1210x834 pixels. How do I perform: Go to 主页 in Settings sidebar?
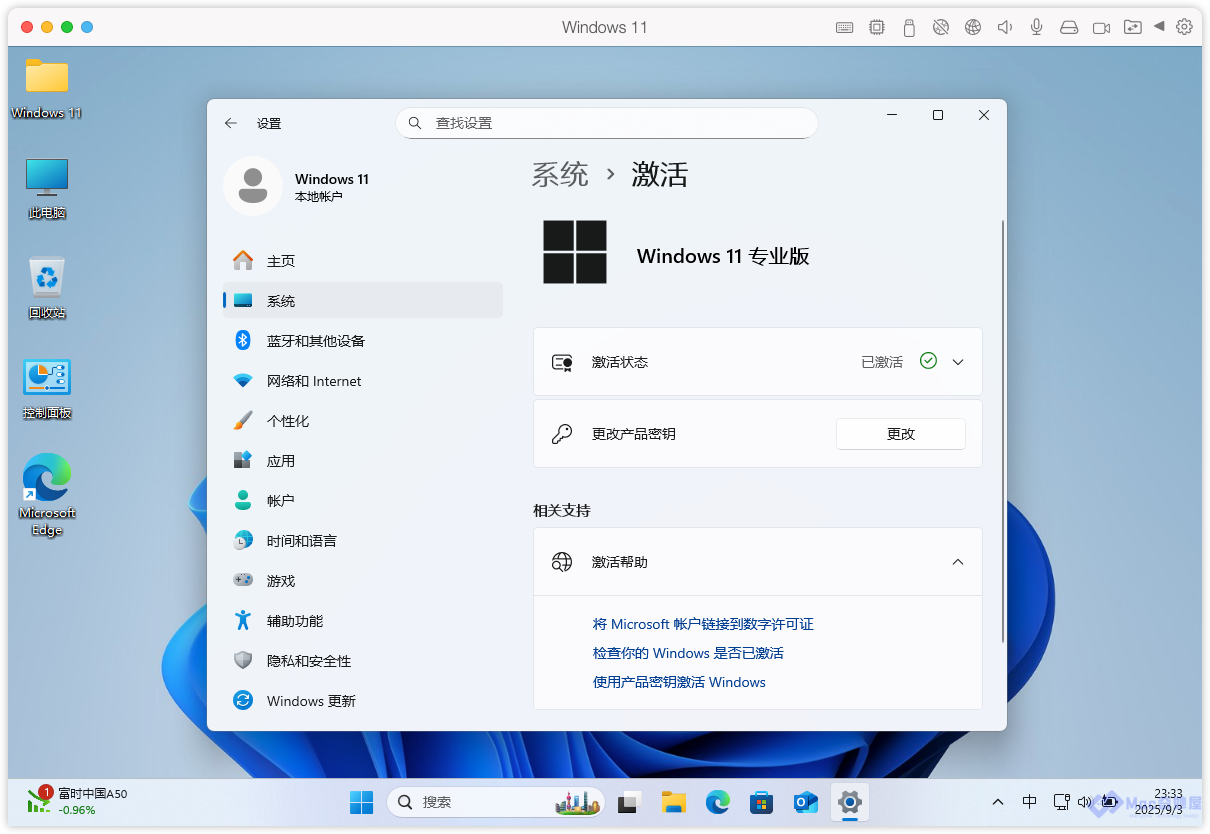(362, 261)
